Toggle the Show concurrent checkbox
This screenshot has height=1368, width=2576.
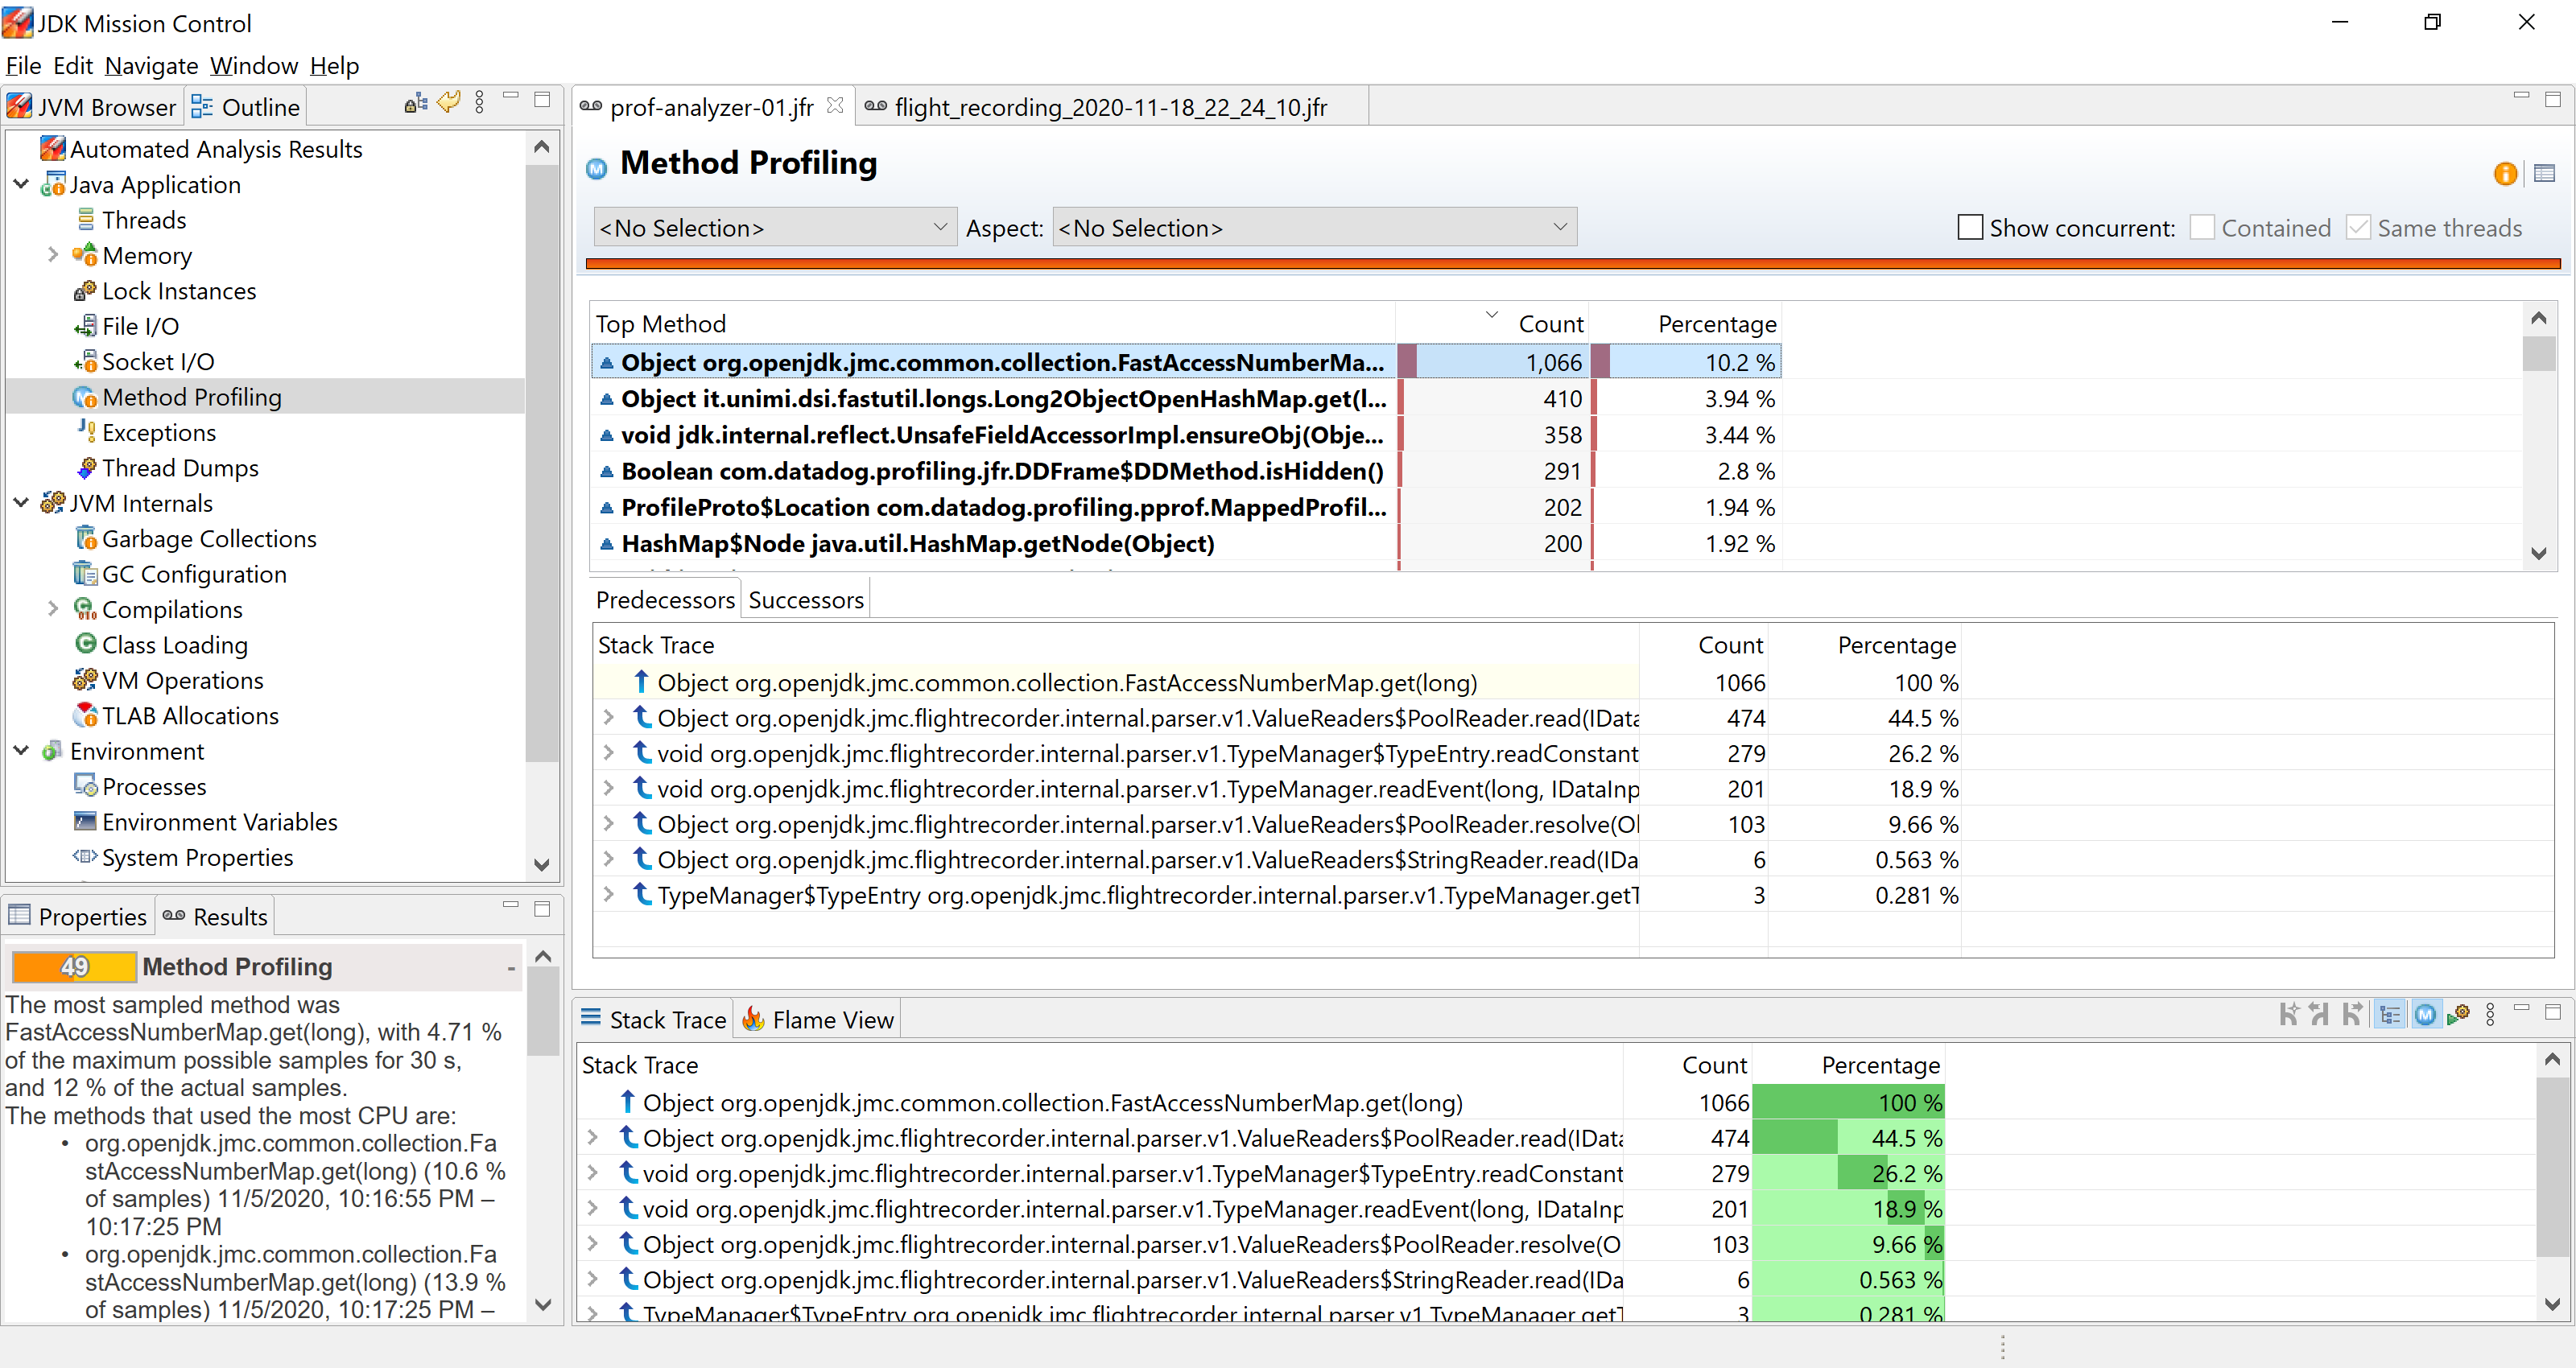(1970, 228)
